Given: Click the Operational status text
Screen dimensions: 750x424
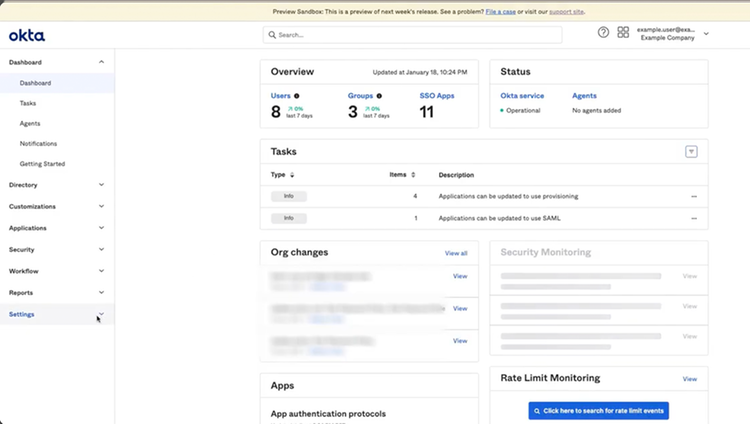Looking at the screenshot, I should tap(523, 111).
